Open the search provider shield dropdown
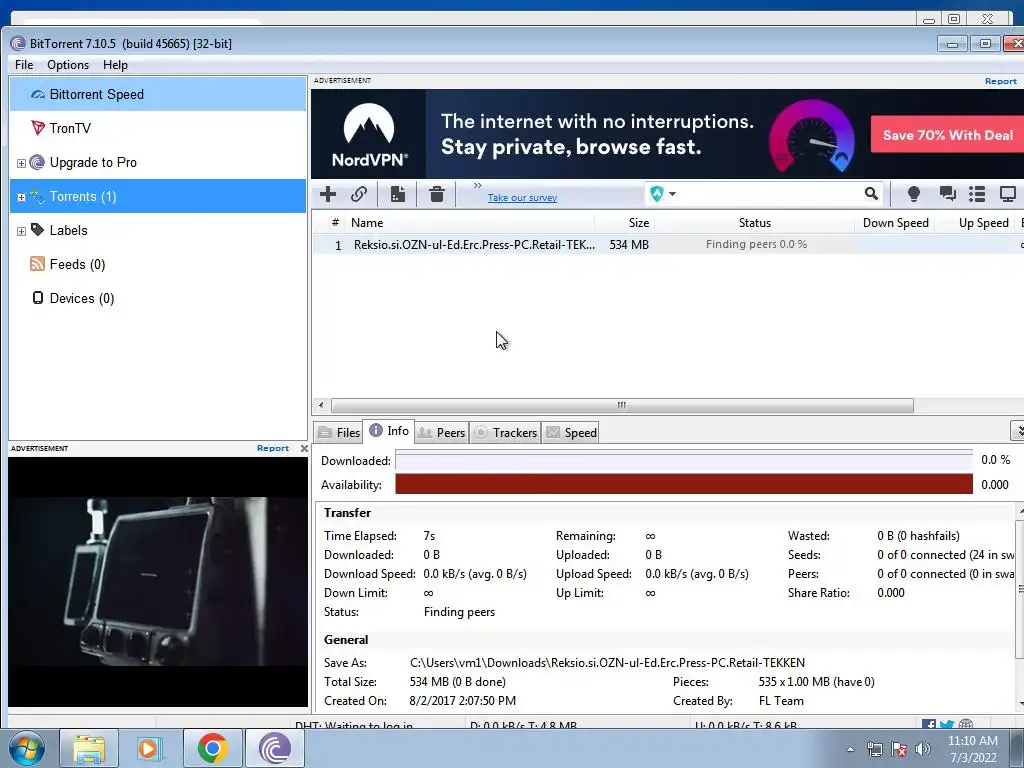 tap(662, 193)
